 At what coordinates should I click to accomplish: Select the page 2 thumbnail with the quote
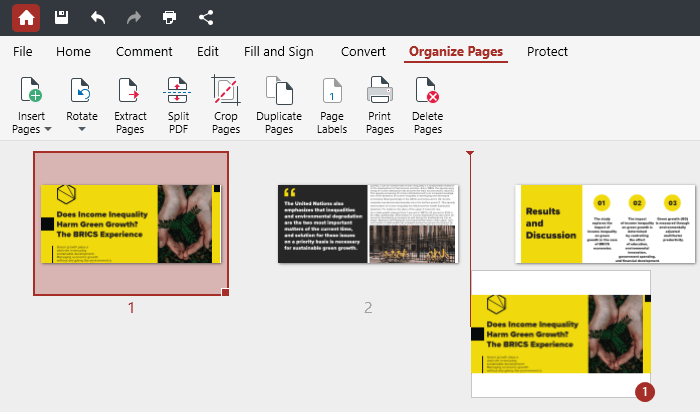(368, 224)
